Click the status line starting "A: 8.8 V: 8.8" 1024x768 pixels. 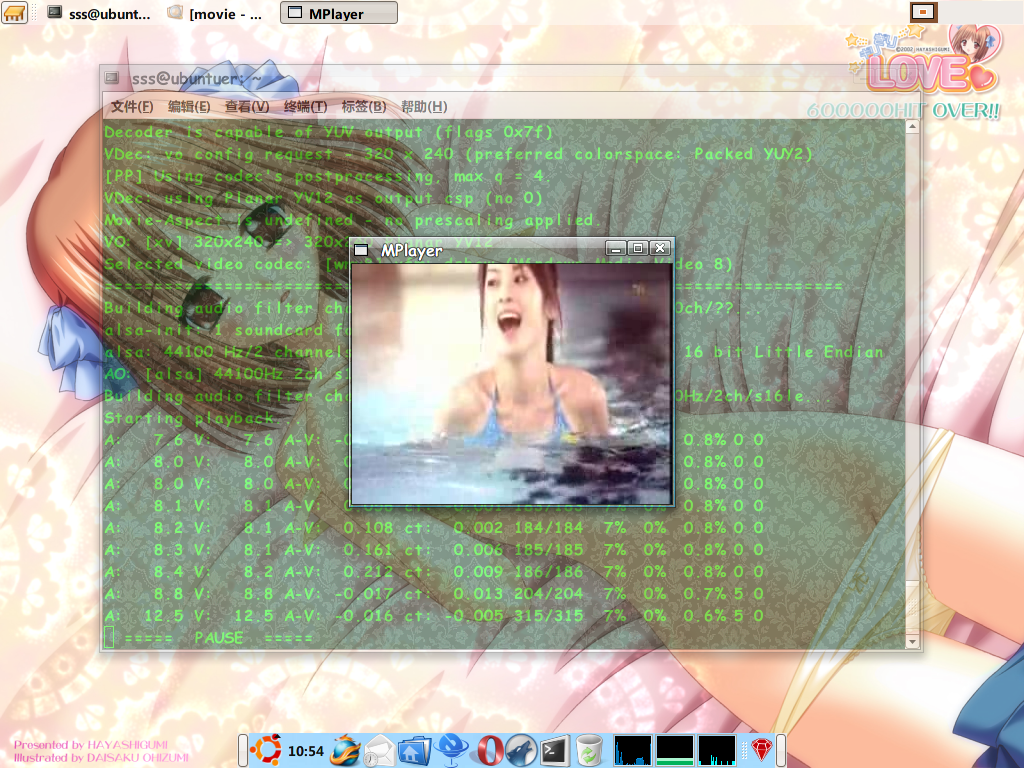point(434,593)
